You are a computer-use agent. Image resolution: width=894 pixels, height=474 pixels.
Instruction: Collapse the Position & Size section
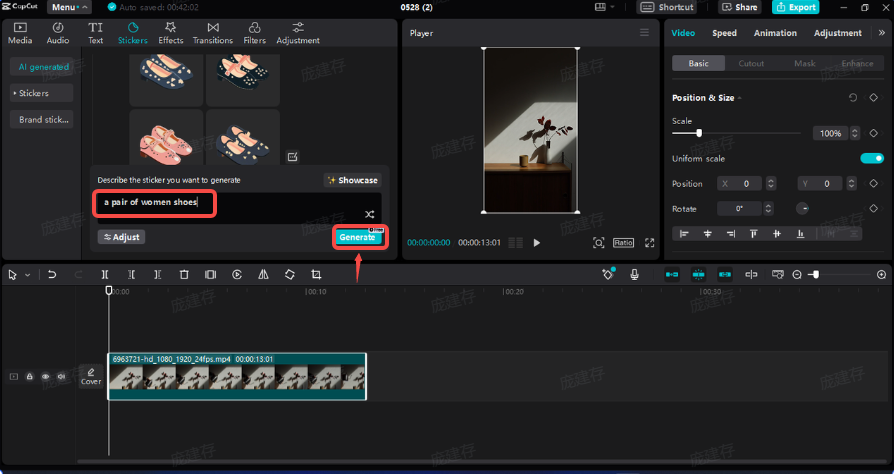(x=739, y=98)
